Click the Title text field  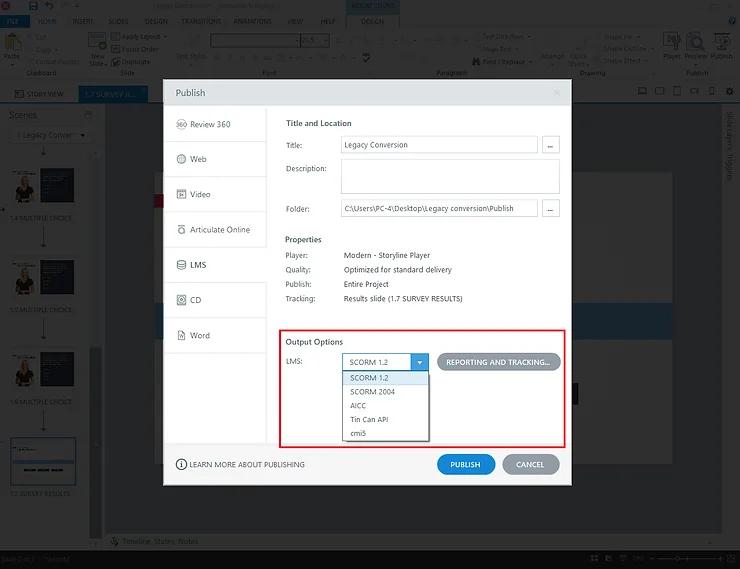point(439,145)
